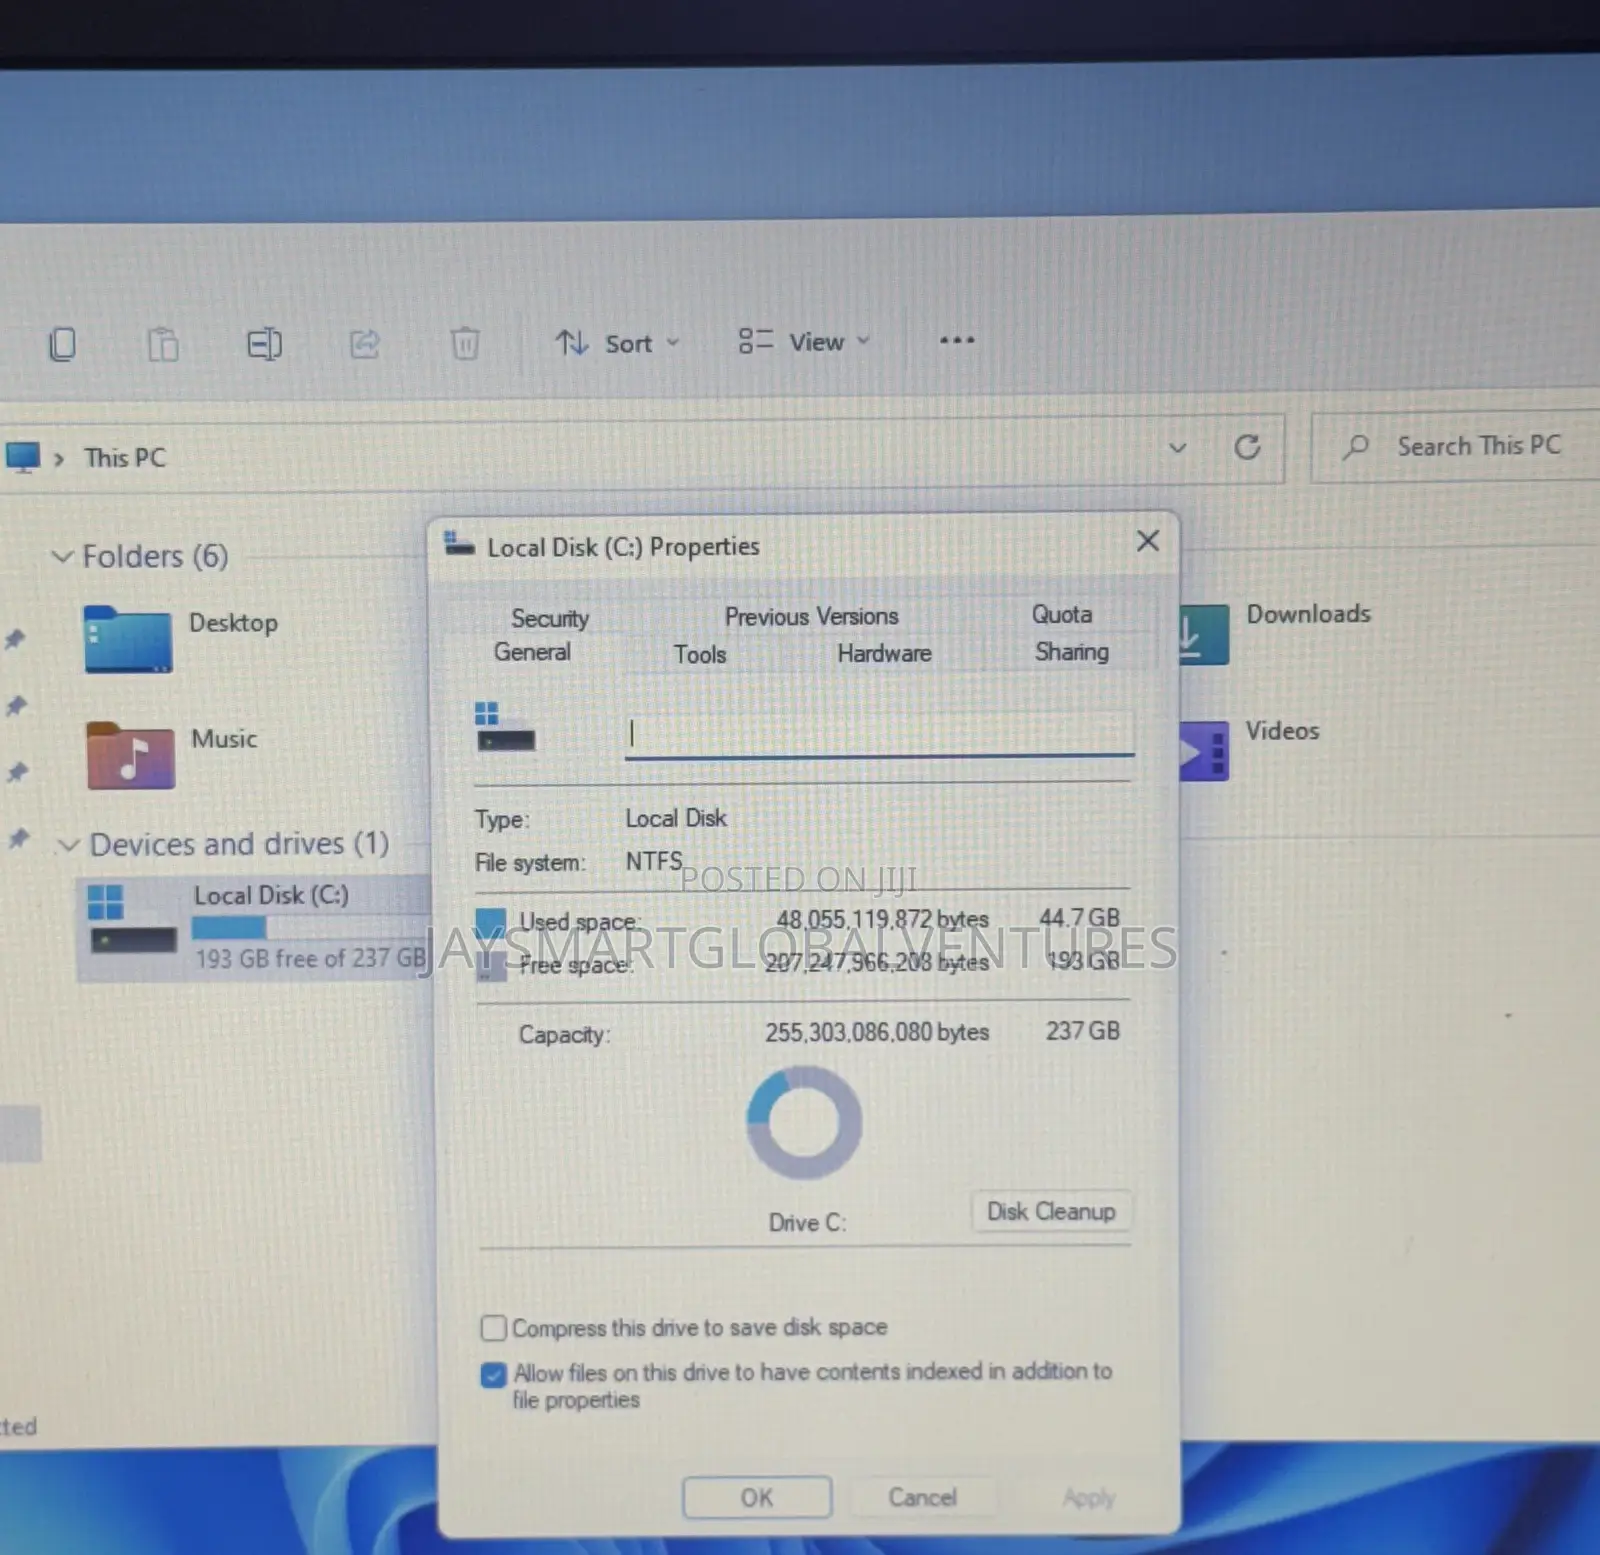Click OK in Properties dialog
This screenshot has width=1600, height=1555.
757,1497
